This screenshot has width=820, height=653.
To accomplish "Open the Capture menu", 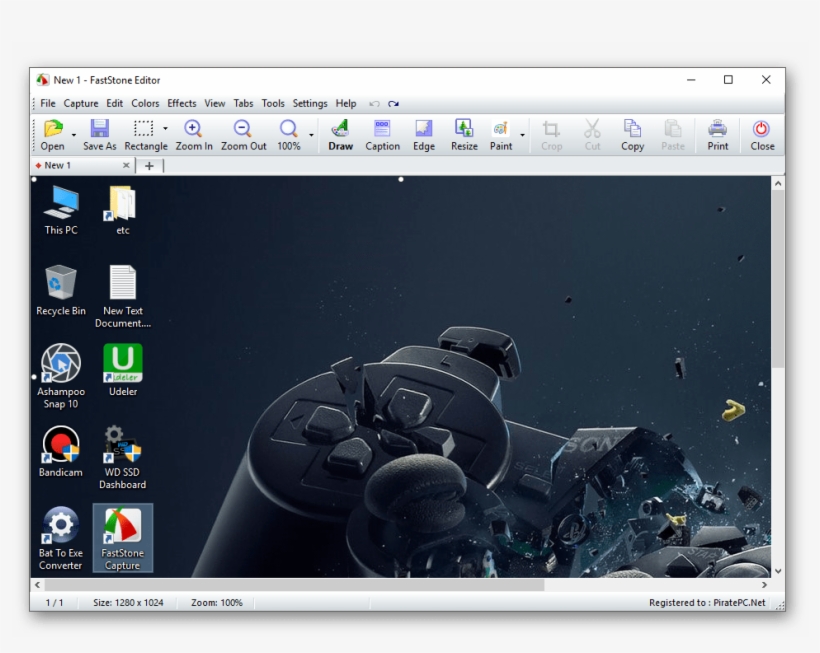I will [81, 104].
